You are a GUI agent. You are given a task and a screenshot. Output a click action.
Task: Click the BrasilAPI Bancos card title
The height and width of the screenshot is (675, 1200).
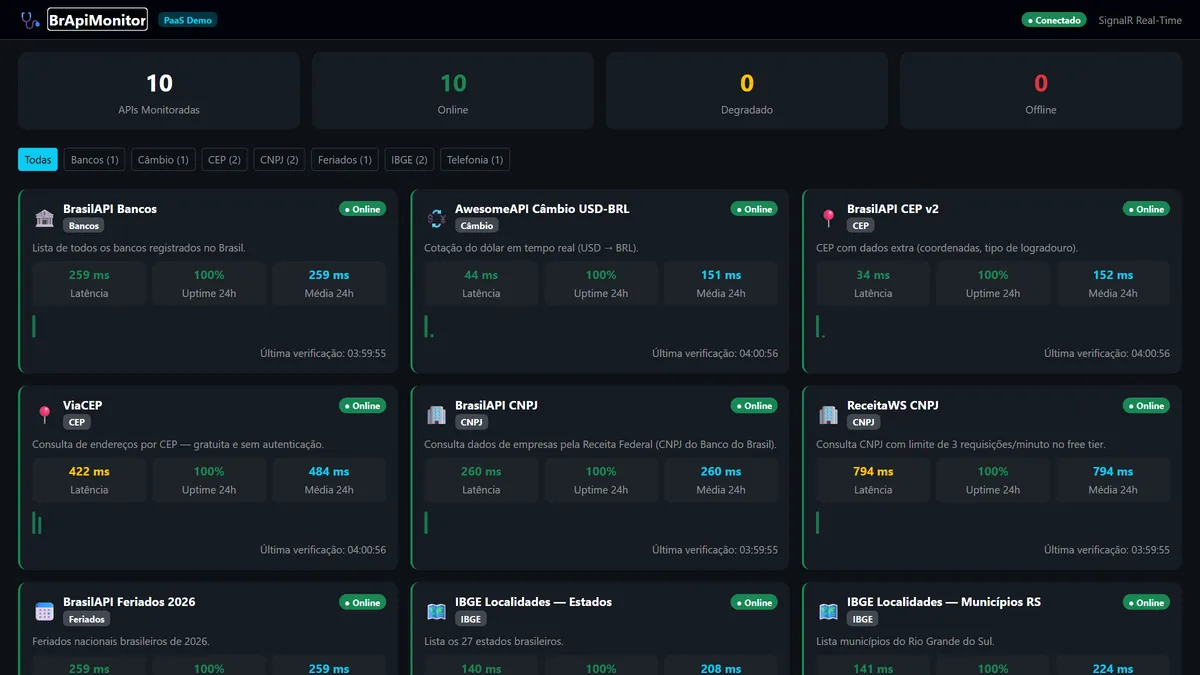110,209
